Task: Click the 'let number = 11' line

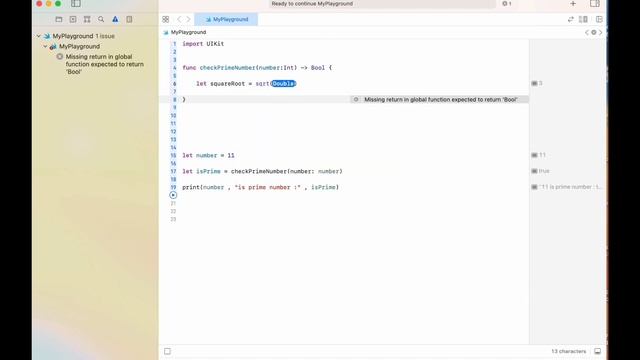Action: pos(208,156)
